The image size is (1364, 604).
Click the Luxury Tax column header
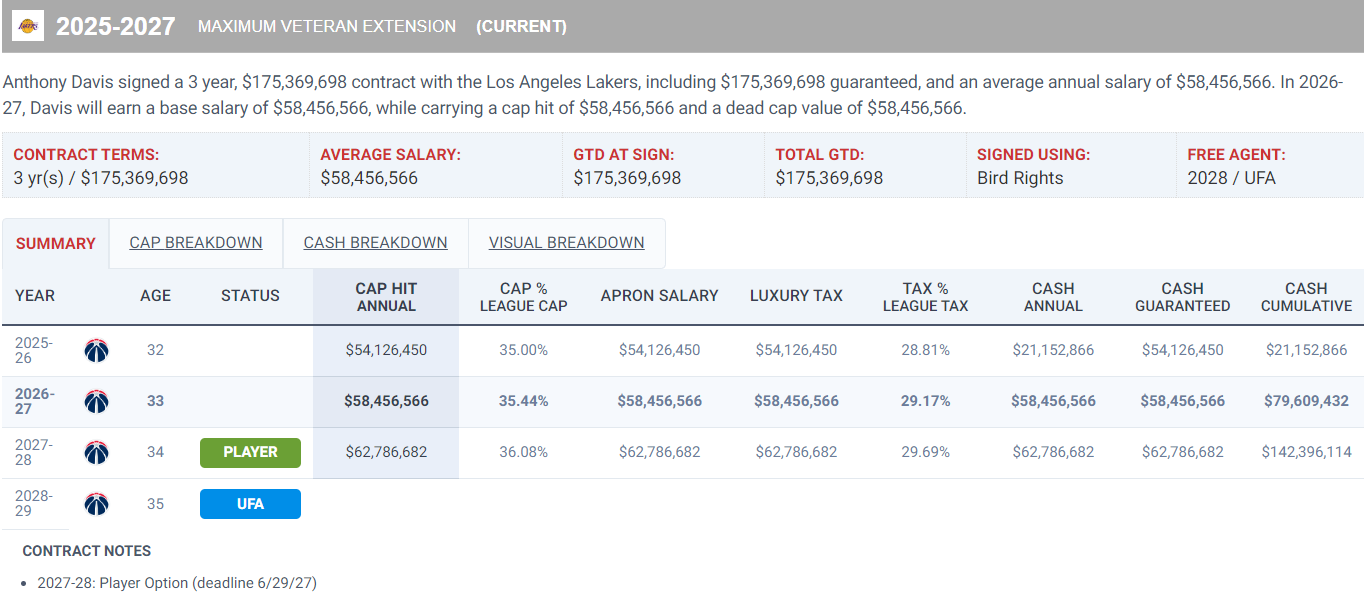(796, 296)
